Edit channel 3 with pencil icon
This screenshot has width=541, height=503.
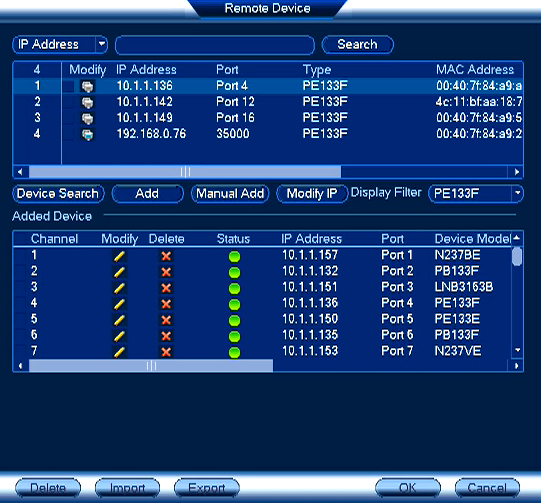119,288
